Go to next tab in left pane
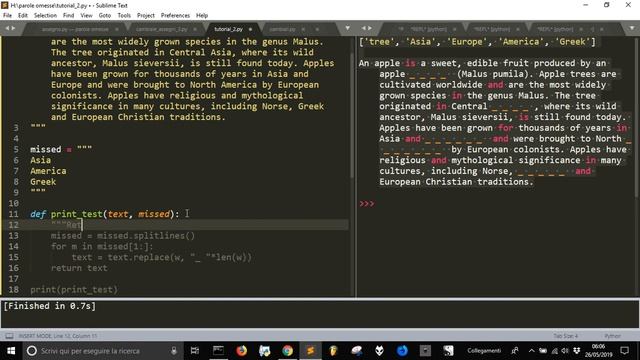Viewport: 640px width, 360px height. 13,28
